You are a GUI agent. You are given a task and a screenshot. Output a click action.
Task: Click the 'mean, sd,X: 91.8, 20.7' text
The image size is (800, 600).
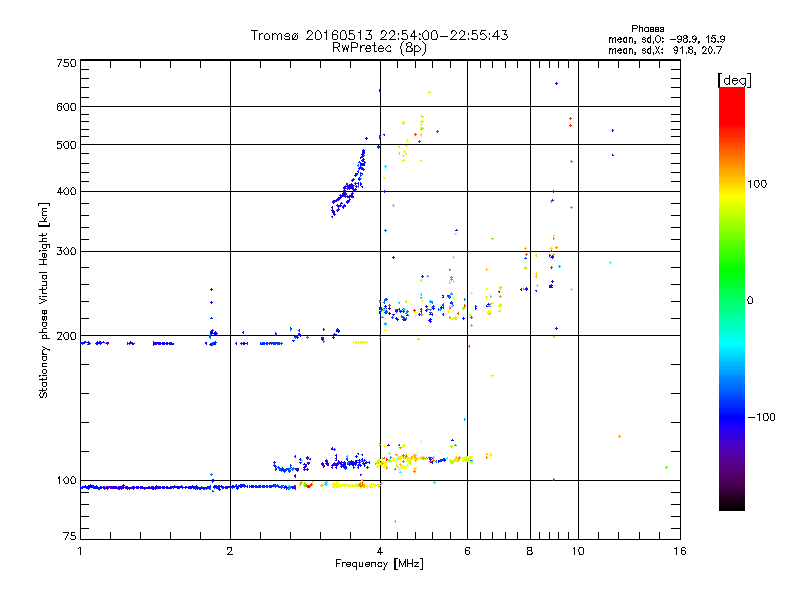click(665, 50)
